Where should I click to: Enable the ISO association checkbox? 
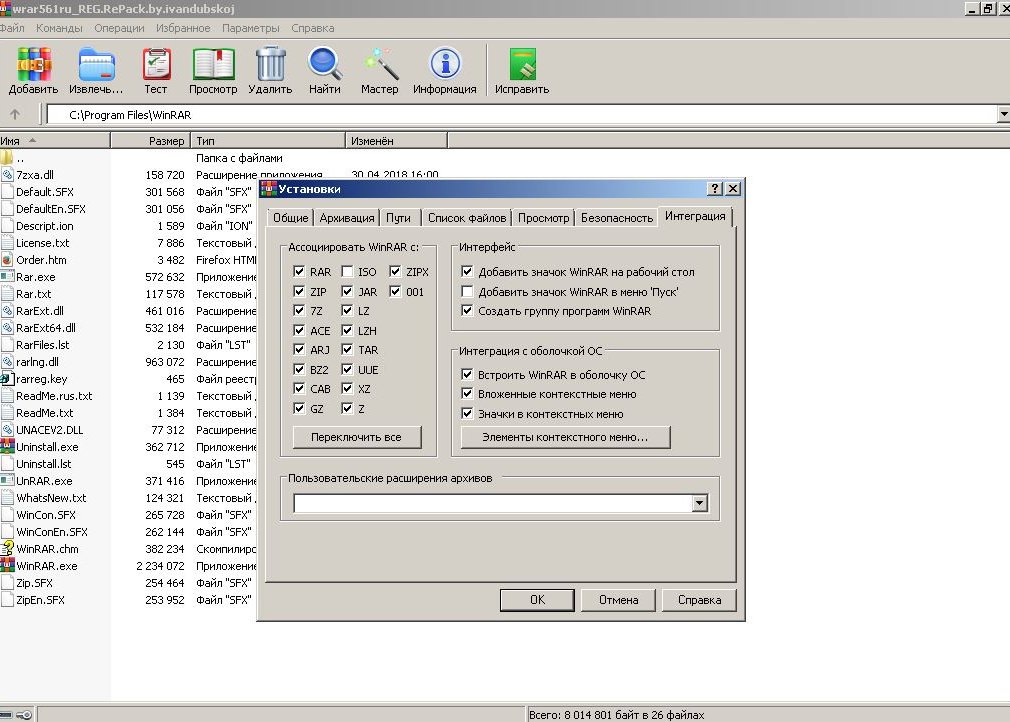click(347, 271)
